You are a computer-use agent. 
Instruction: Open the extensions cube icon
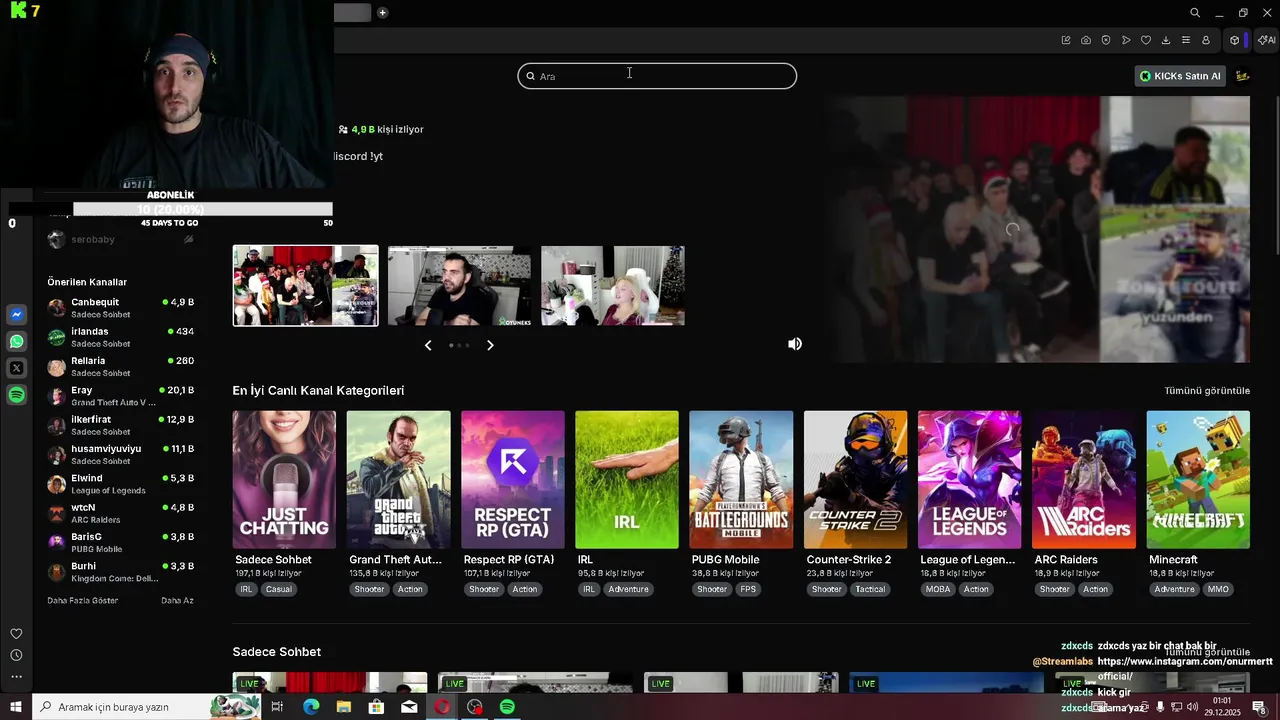click(1235, 40)
